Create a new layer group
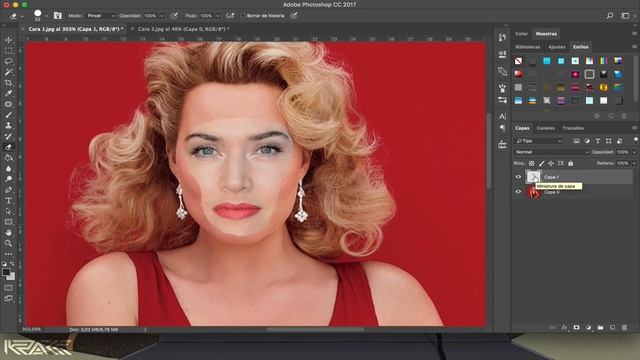The image size is (640, 360). tap(600, 327)
